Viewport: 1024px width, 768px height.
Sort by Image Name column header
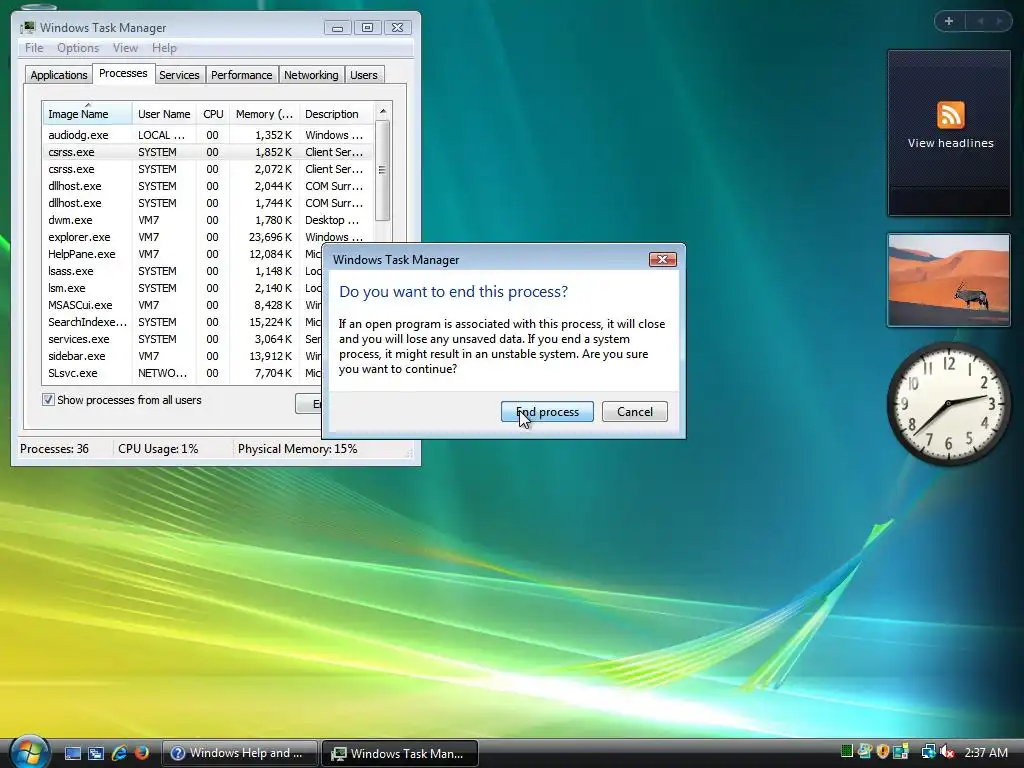click(x=88, y=114)
